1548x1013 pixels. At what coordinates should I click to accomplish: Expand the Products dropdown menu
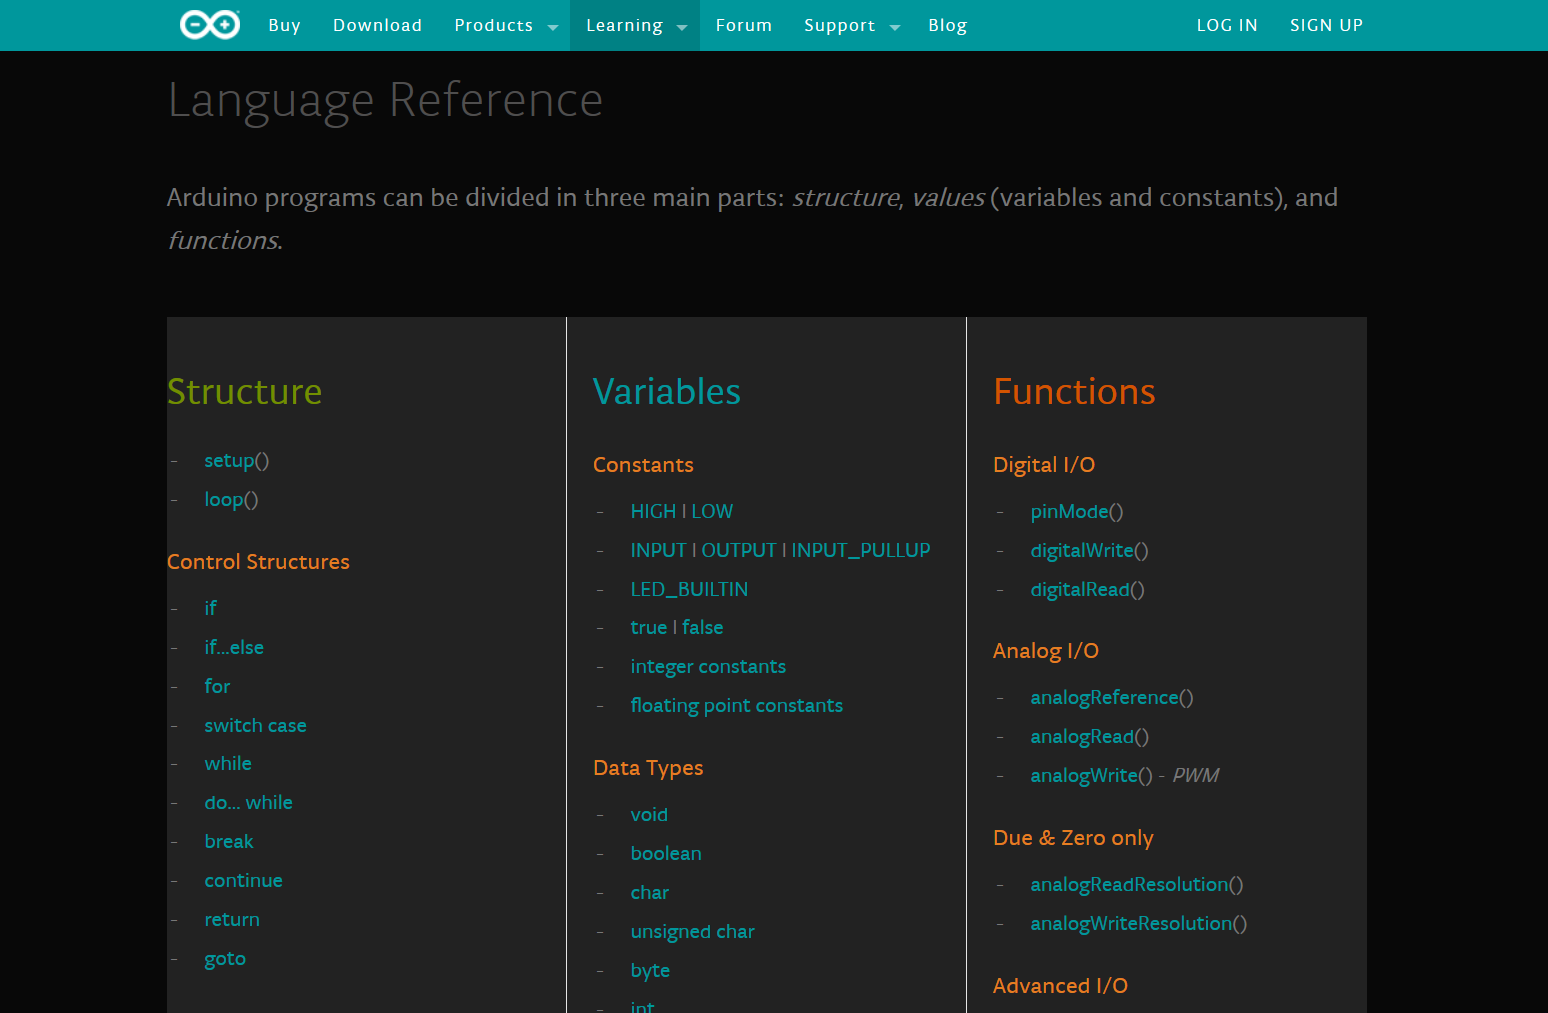[x=505, y=25]
